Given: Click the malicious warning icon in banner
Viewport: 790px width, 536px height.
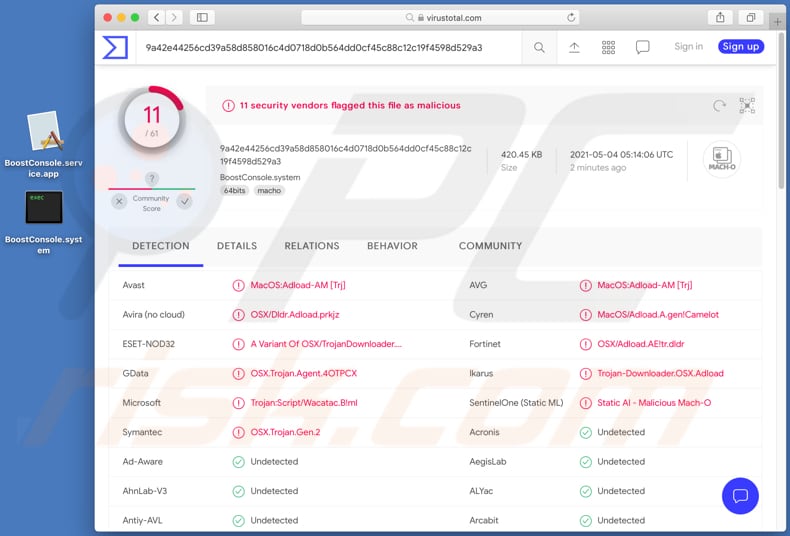Looking at the screenshot, I should (x=228, y=106).
